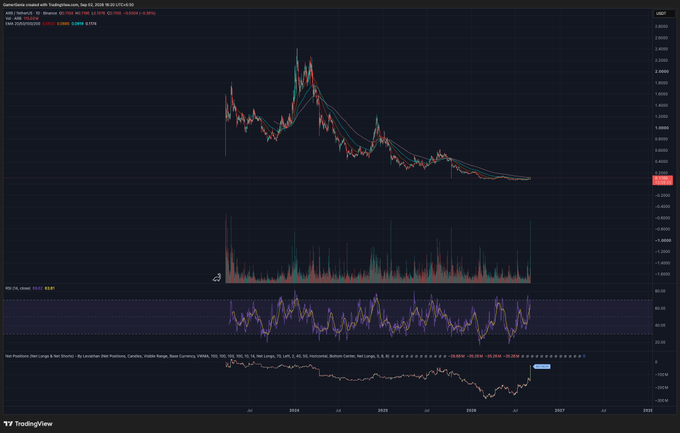Click the 2.8000 price scale label
Viewport: 680px width, 433px height.
[662, 26]
